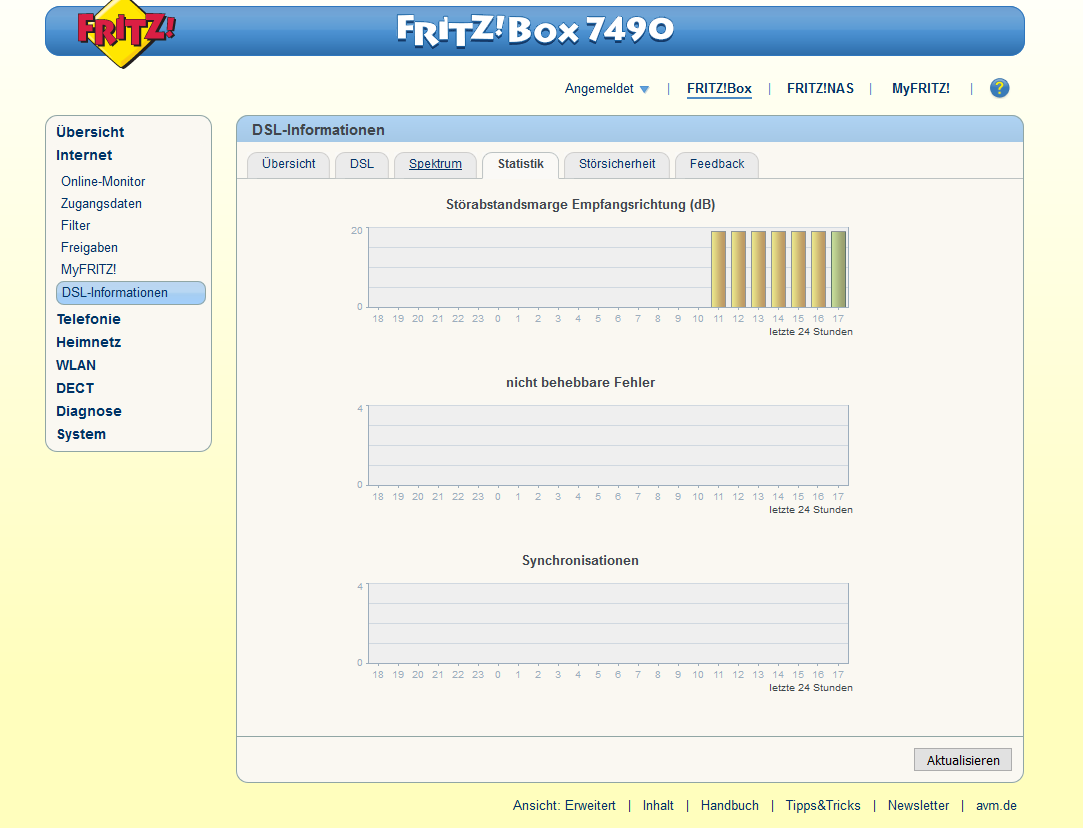Switch to the Spektrum tab

tap(435, 164)
